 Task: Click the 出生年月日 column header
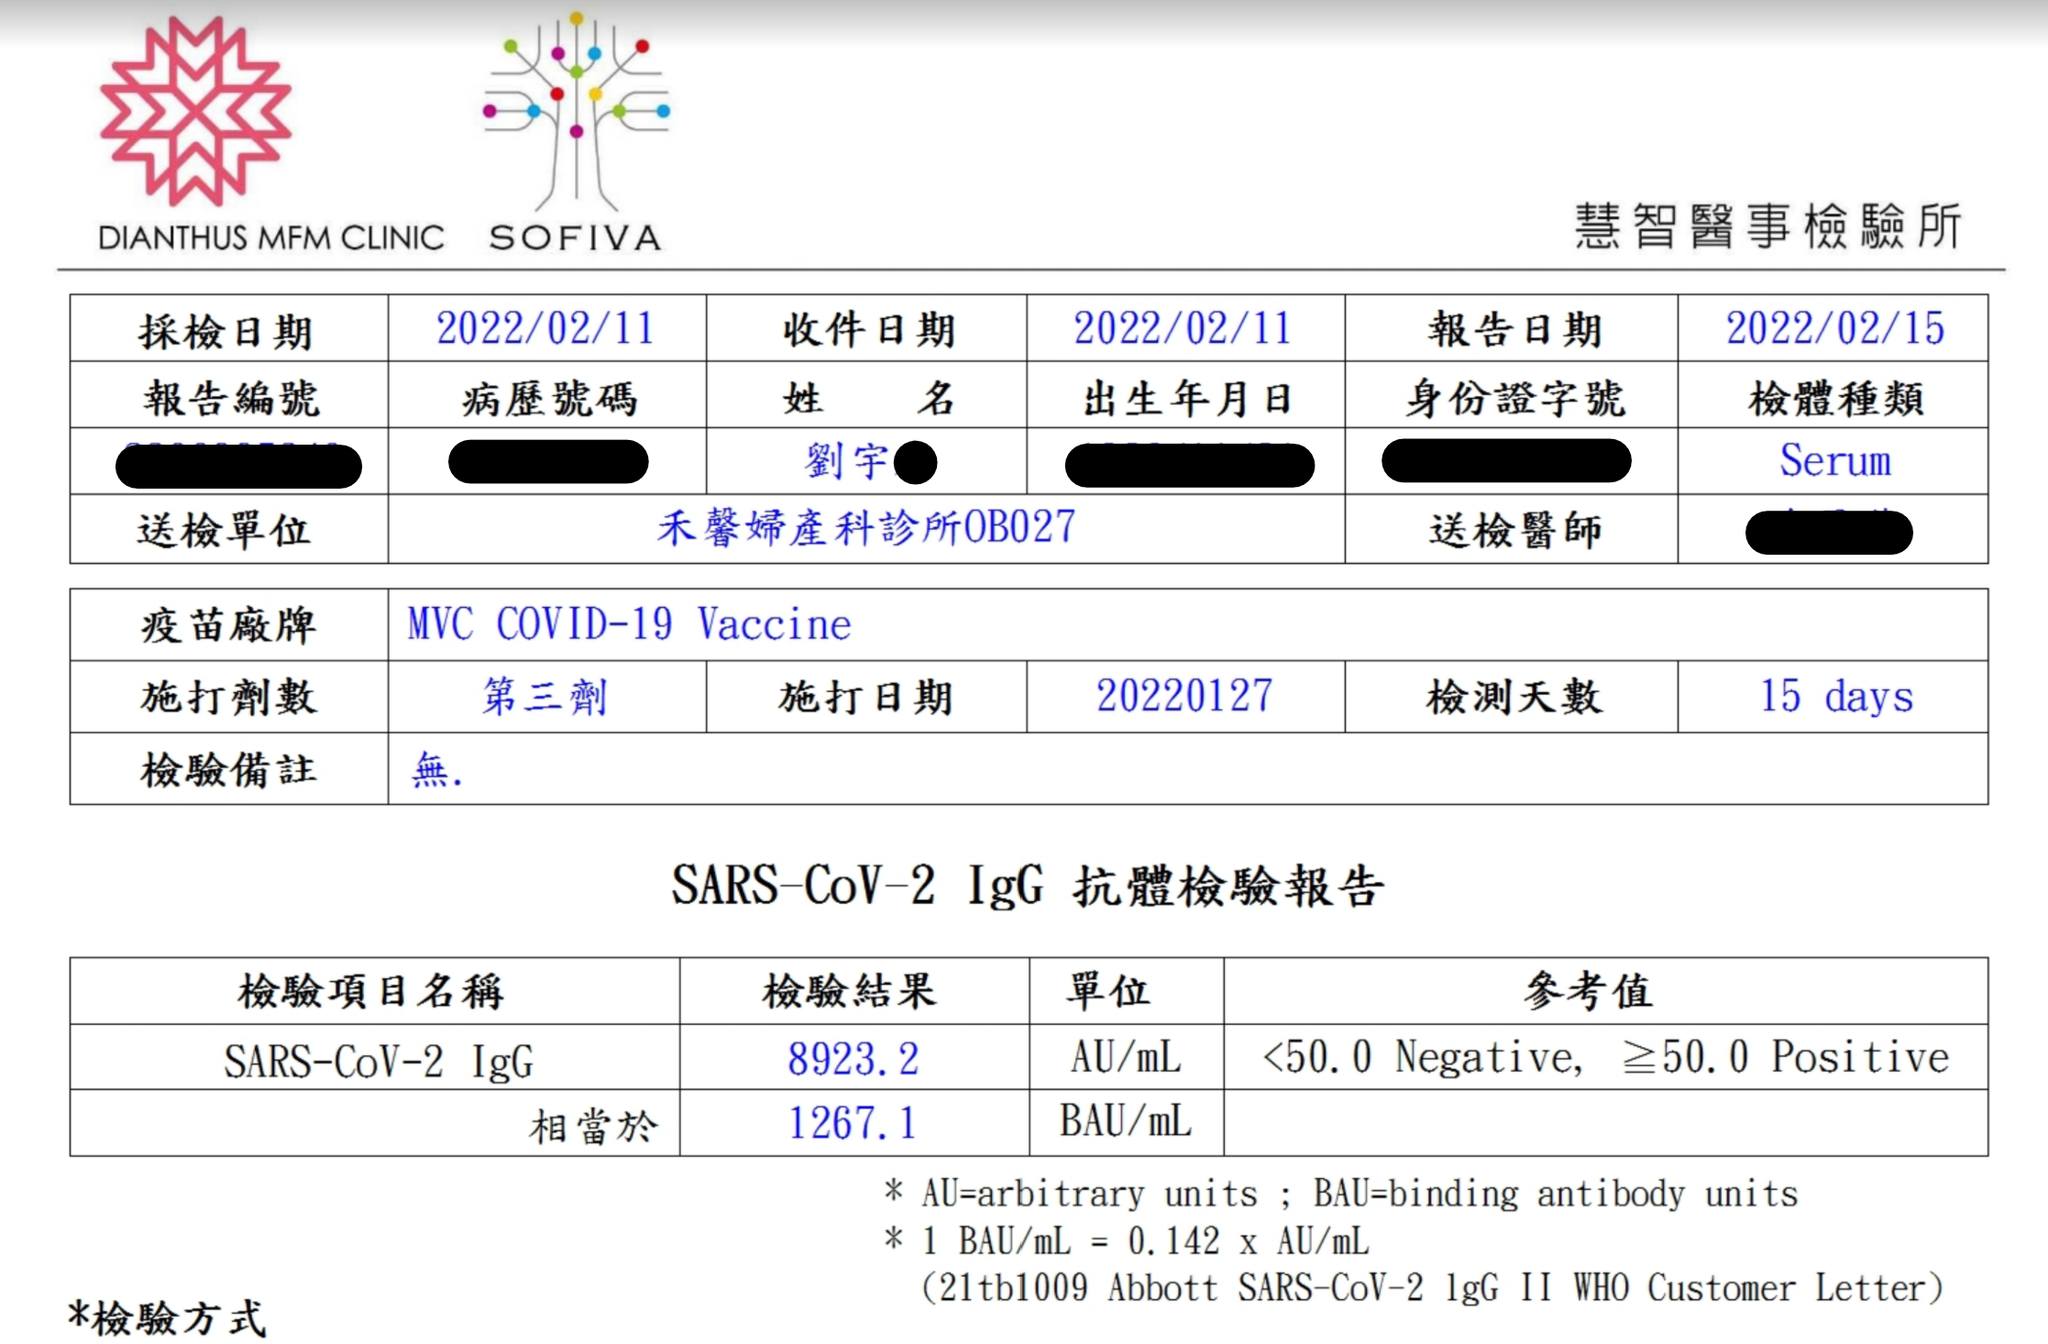1186,396
